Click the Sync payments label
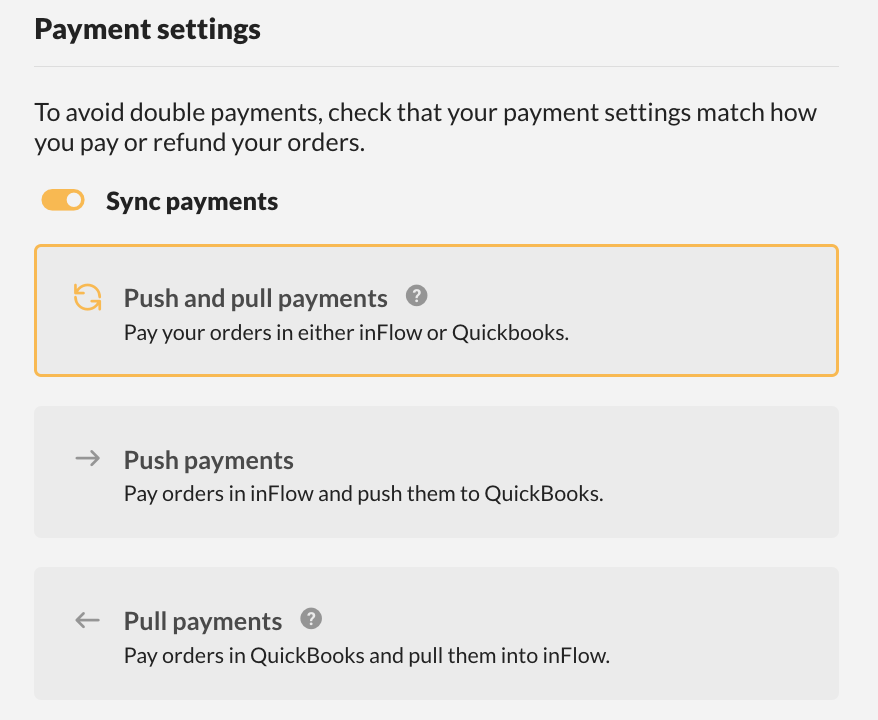The width and height of the screenshot is (878, 720). (192, 200)
